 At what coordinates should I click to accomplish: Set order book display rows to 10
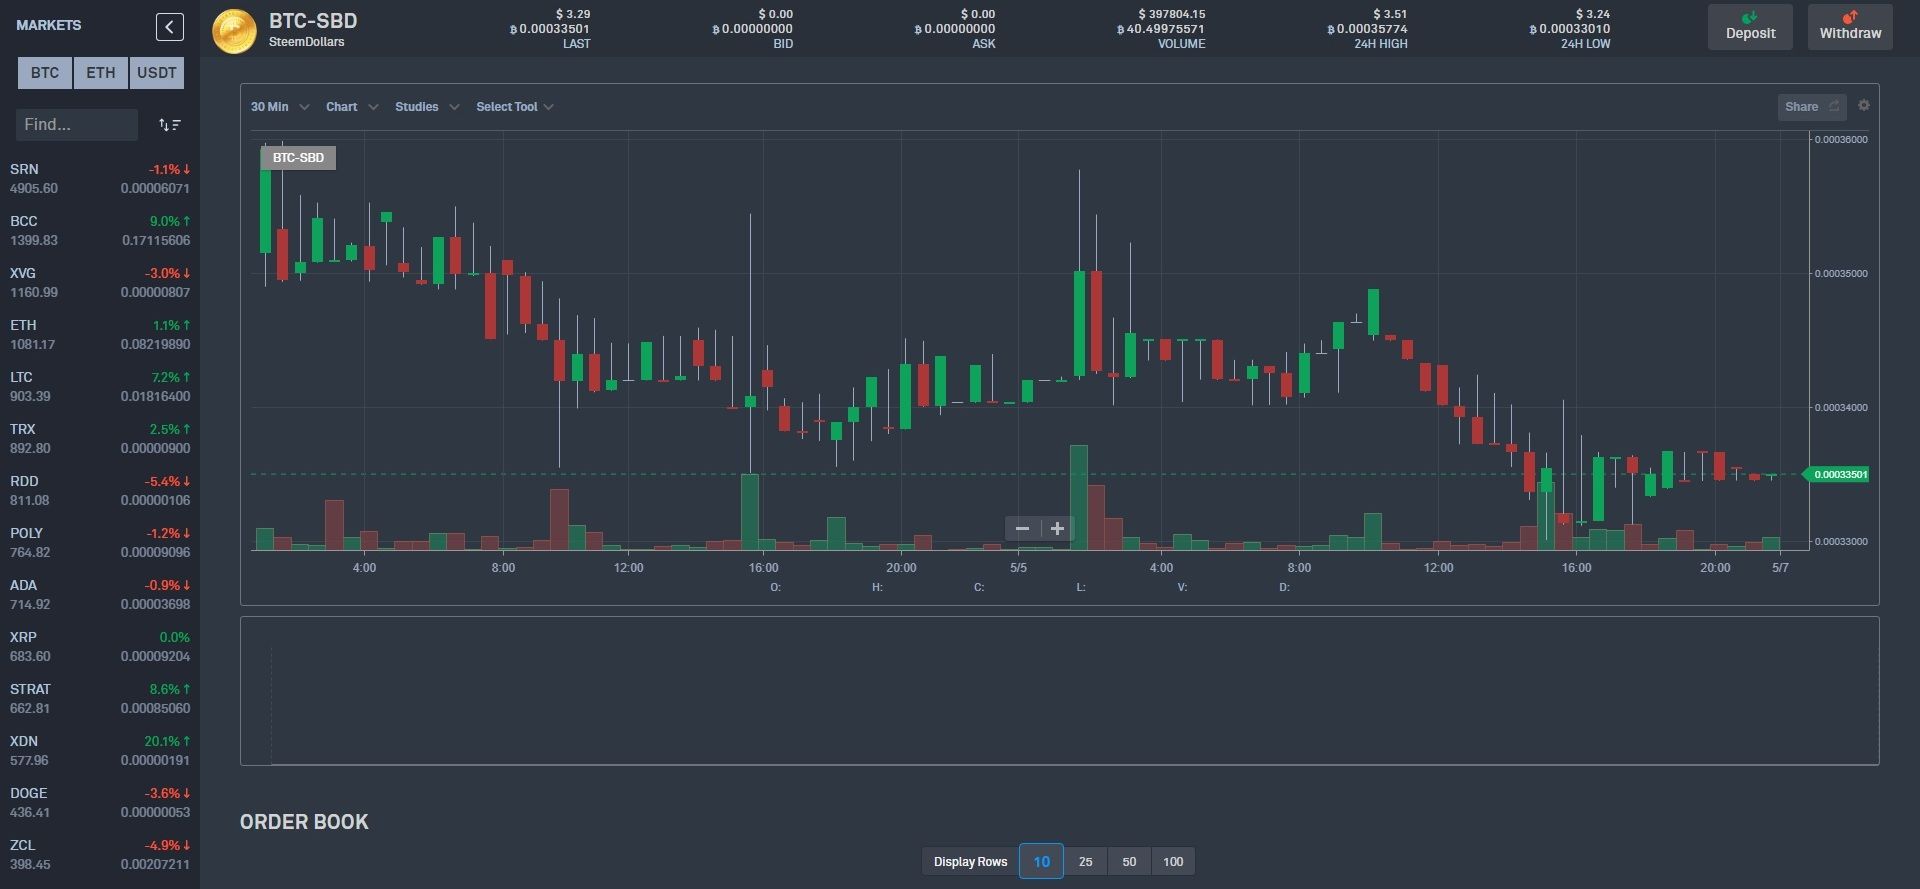1041,861
